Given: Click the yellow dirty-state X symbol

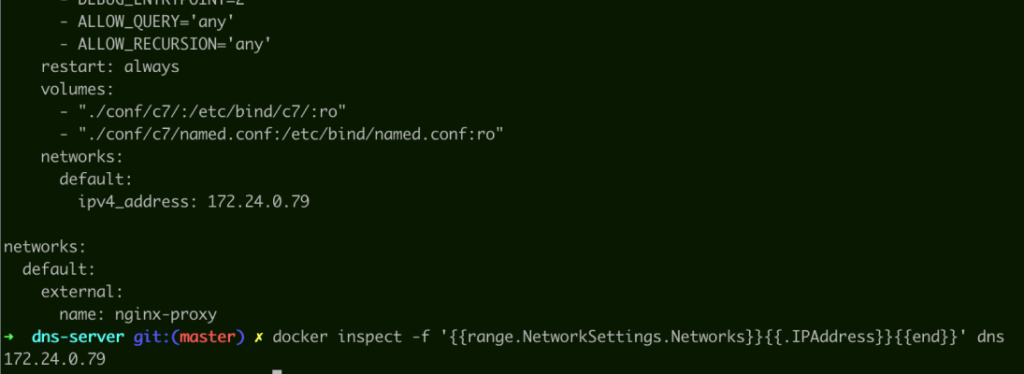Looking at the screenshot, I should 259,337.
